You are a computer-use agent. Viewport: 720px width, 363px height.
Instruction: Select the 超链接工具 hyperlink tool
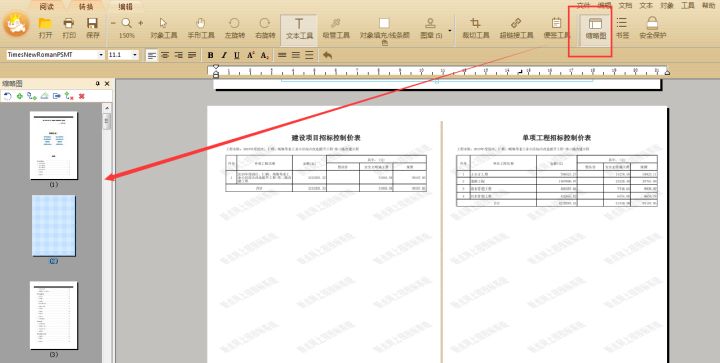pyautogui.click(x=516, y=28)
